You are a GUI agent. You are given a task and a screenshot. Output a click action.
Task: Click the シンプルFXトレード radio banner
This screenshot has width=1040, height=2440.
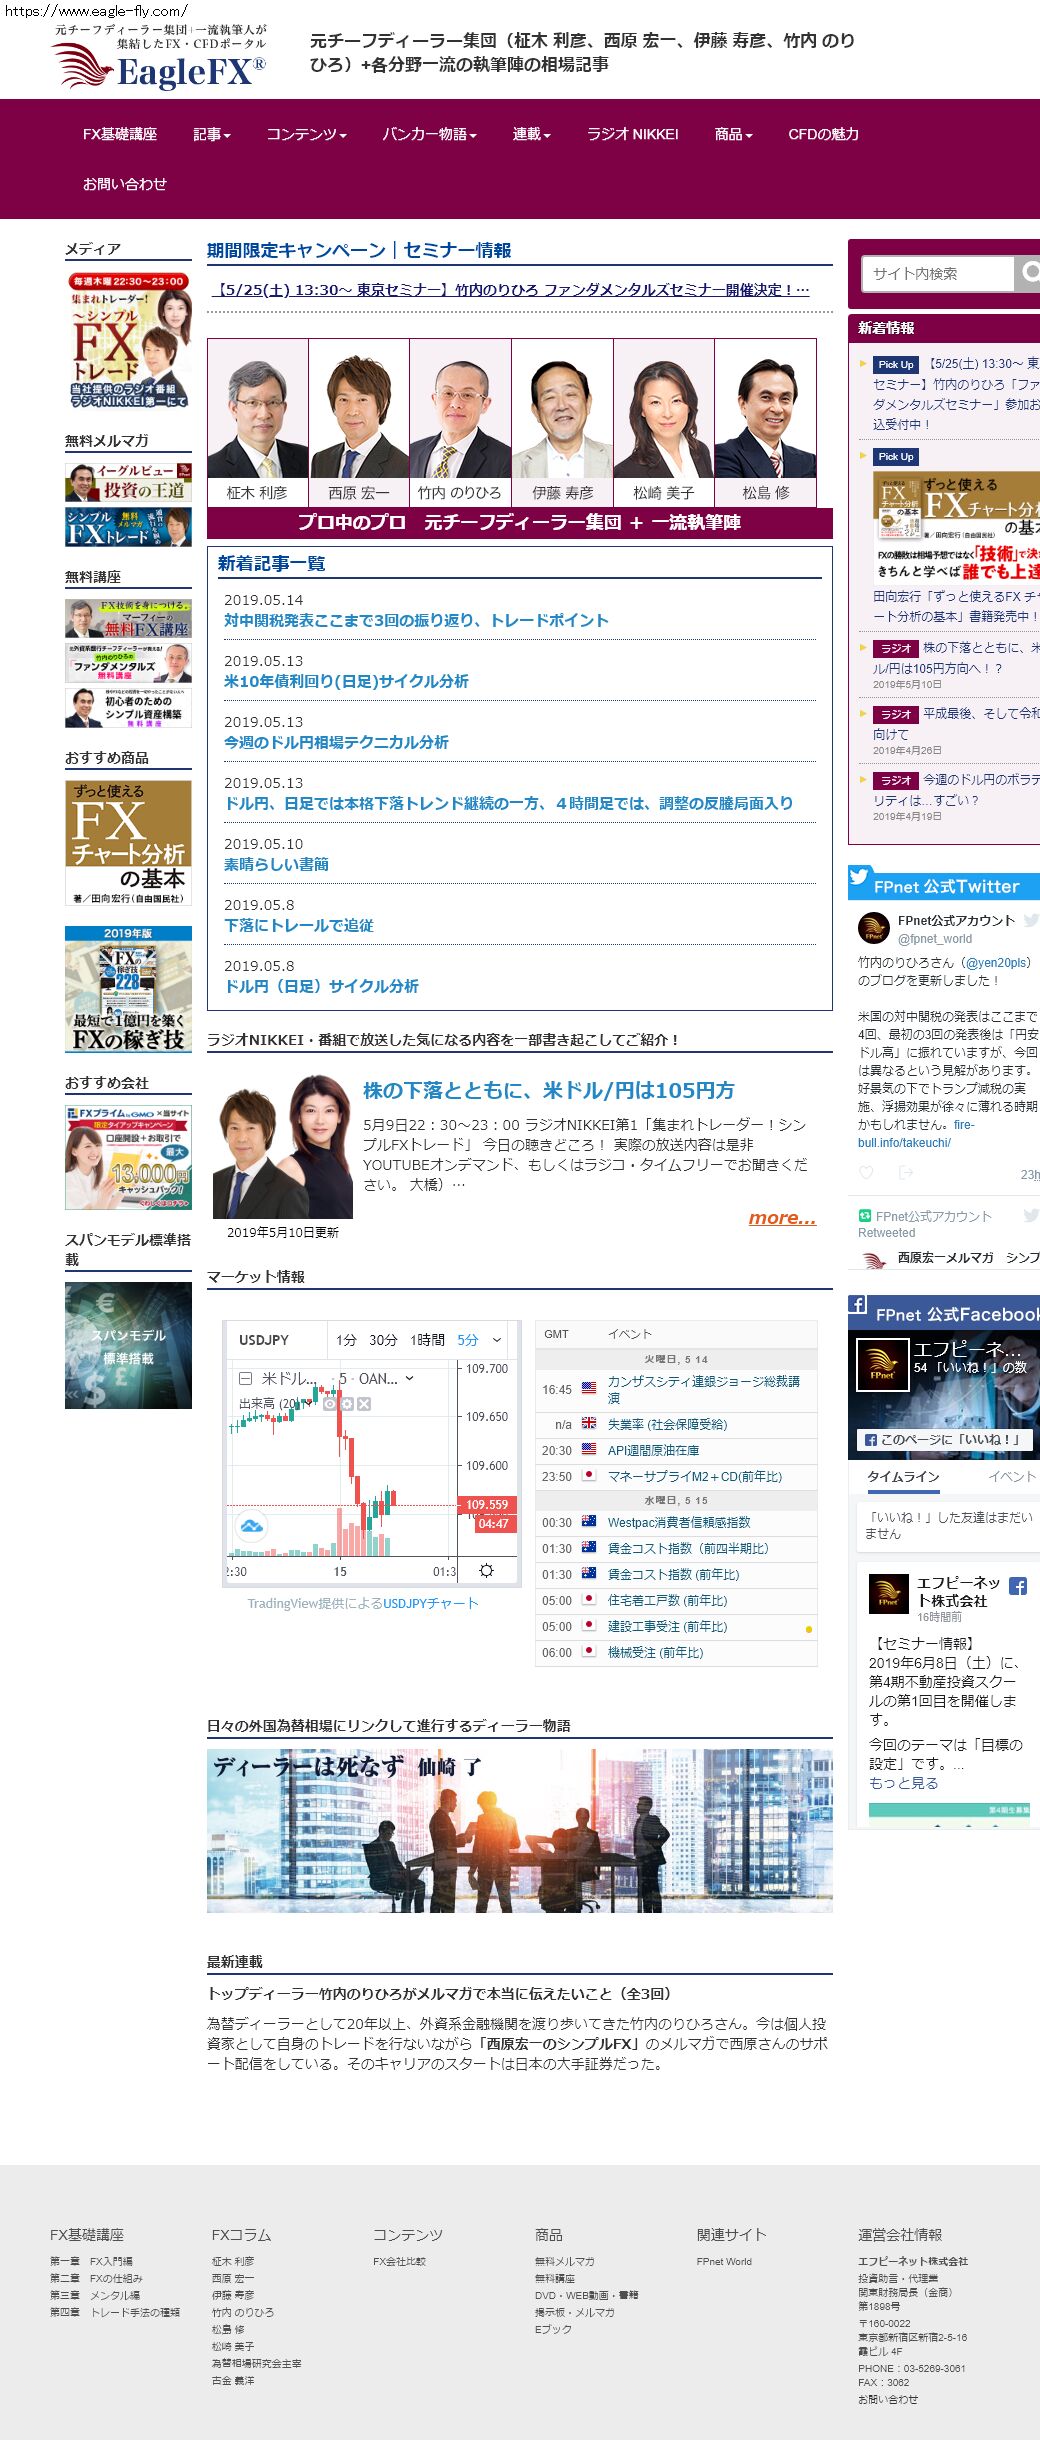[x=128, y=340]
